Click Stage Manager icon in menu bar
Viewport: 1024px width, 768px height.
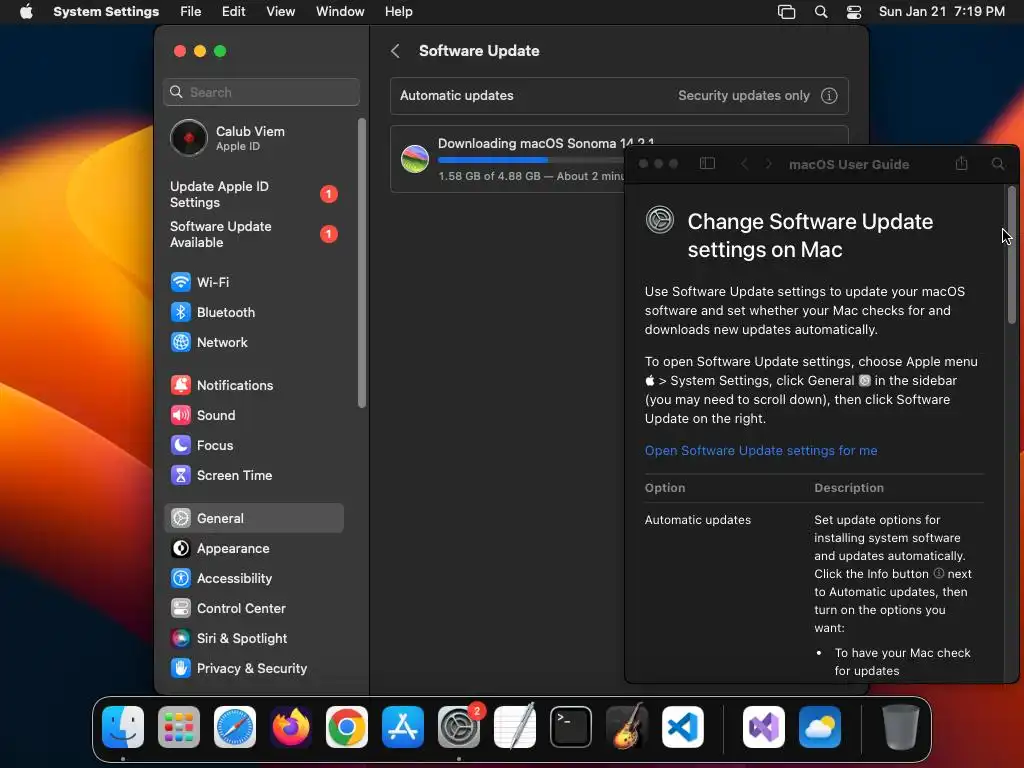(x=786, y=12)
